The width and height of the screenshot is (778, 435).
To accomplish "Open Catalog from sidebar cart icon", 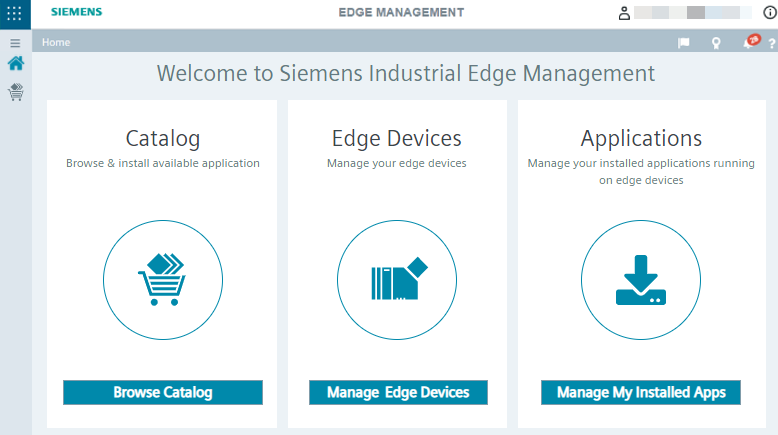I will tap(15, 93).
